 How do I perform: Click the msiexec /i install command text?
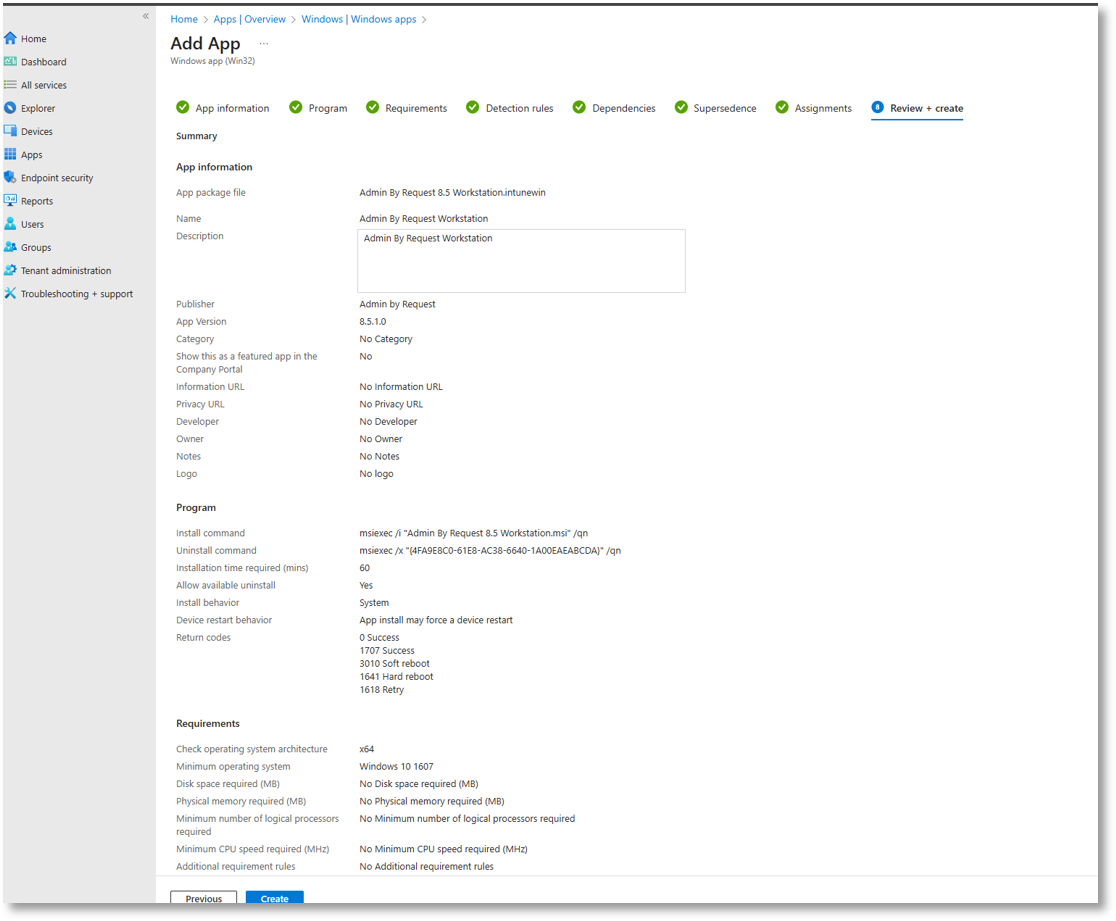click(473, 532)
